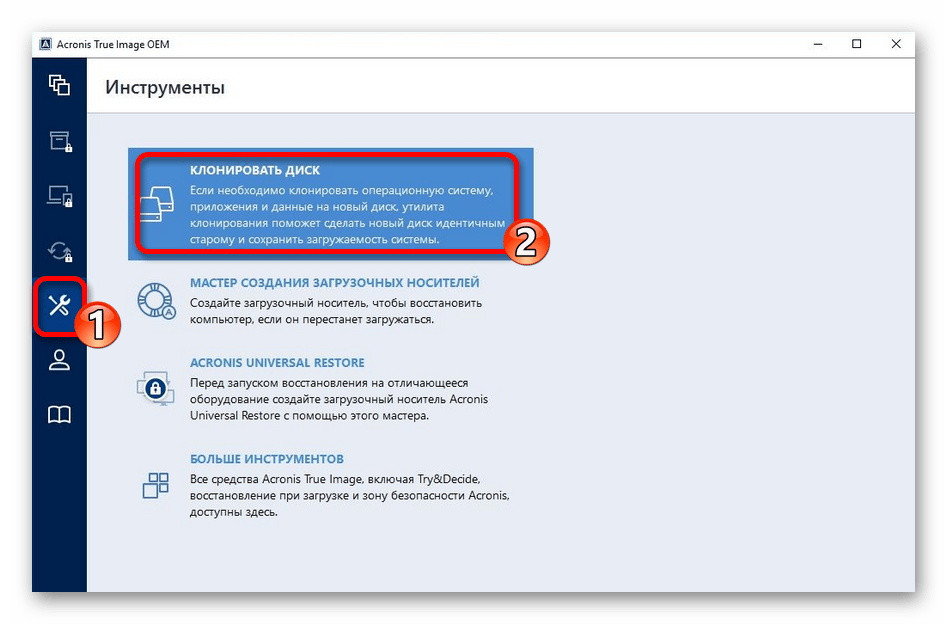Open ACRONIS UNIVERSAL RESTORE link
The image size is (947, 624).
277,362
